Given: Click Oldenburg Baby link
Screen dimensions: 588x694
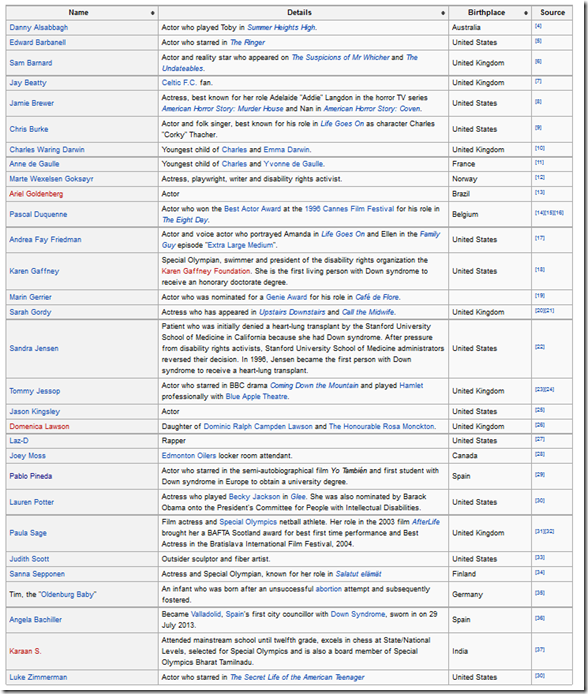Looking at the screenshot, I should click(x=68, y=594).
